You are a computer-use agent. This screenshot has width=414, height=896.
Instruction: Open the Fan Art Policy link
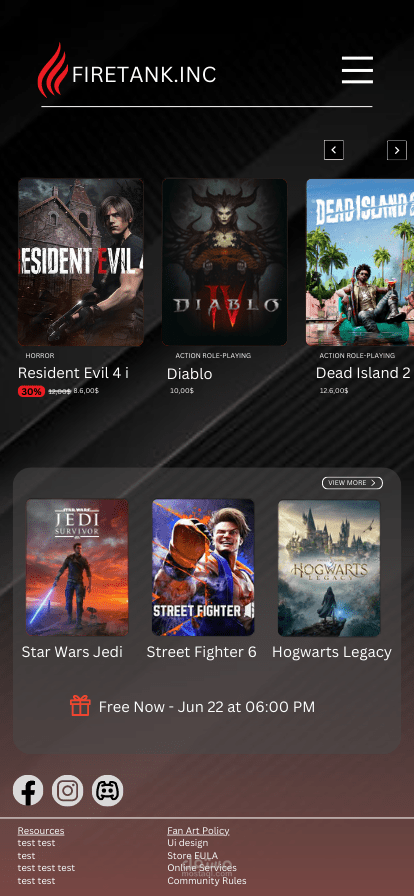pos(198,831)
